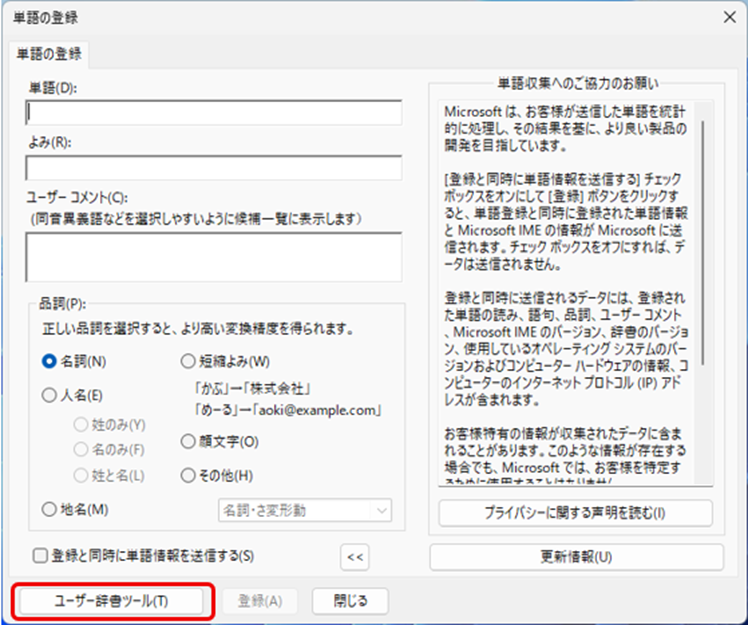748x625 pixels.
Task: Click the 正しい品詞を選択すると hint text
Action: click(198, 328)
